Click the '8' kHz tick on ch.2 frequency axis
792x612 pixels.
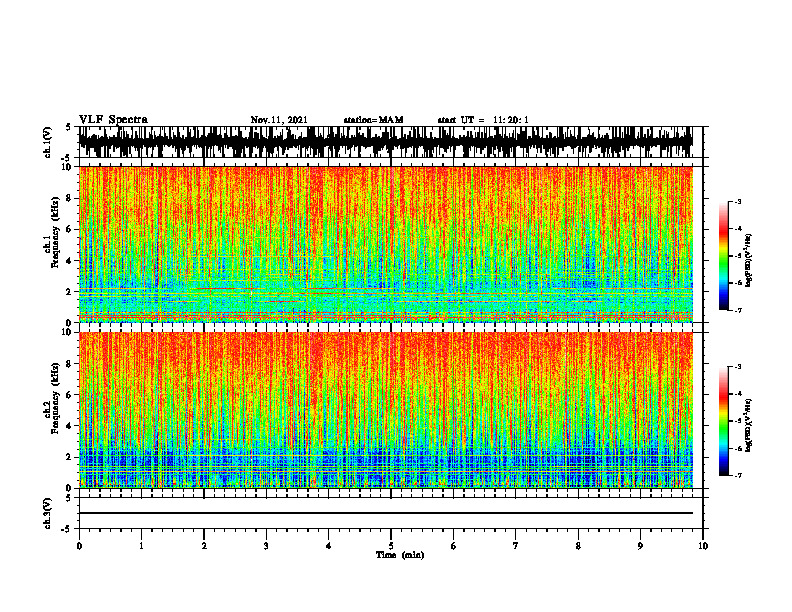point(70,364)
